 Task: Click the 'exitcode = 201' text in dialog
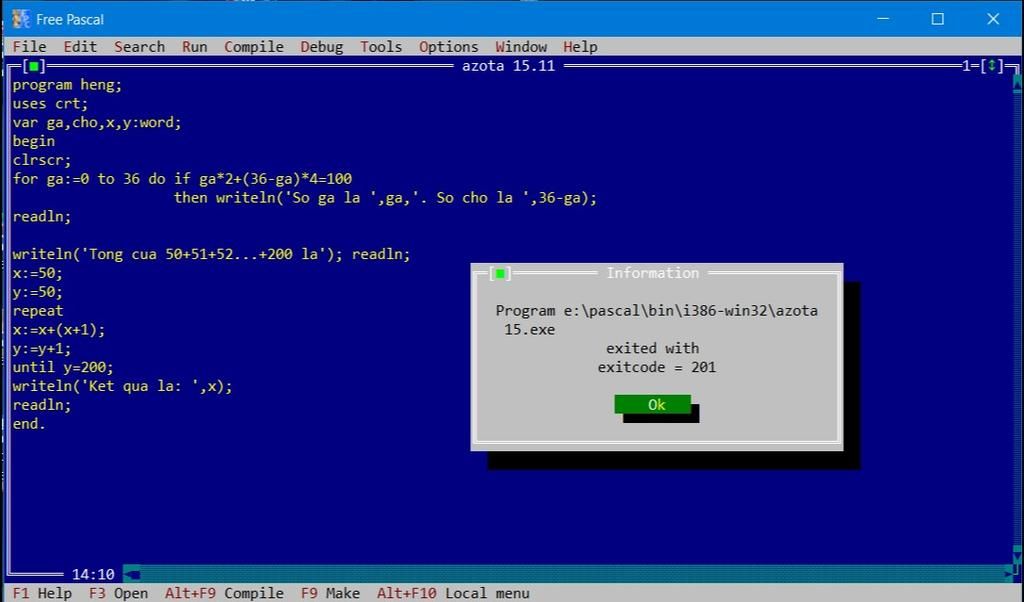click(657, 368)
